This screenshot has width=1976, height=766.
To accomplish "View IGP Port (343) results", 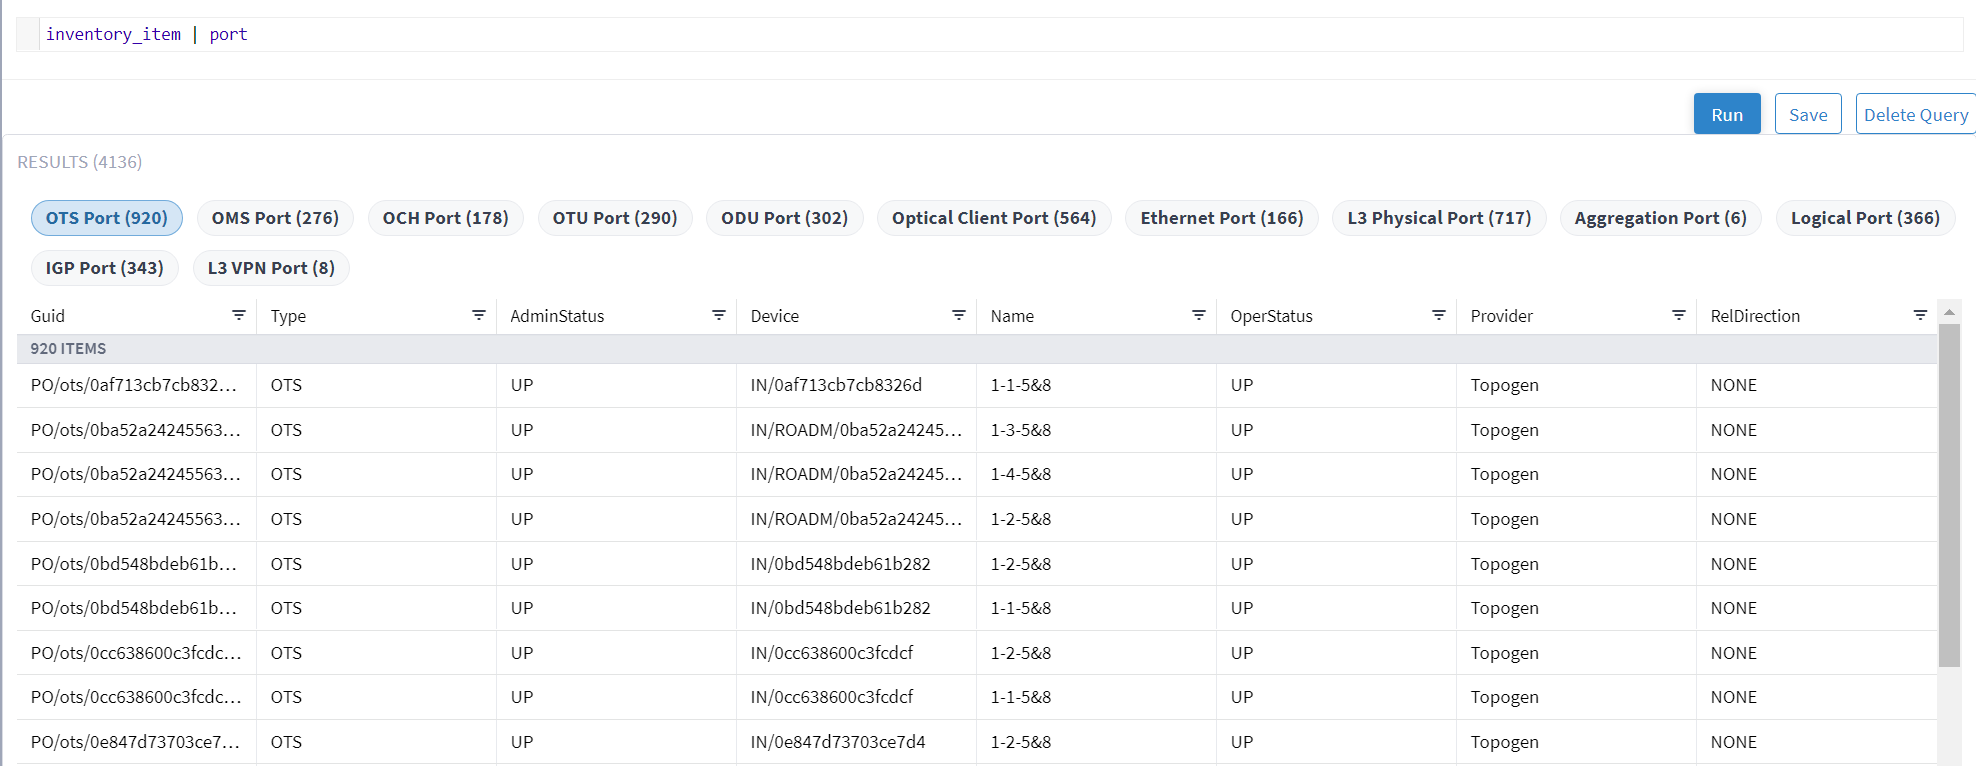I will click(105, 268).
